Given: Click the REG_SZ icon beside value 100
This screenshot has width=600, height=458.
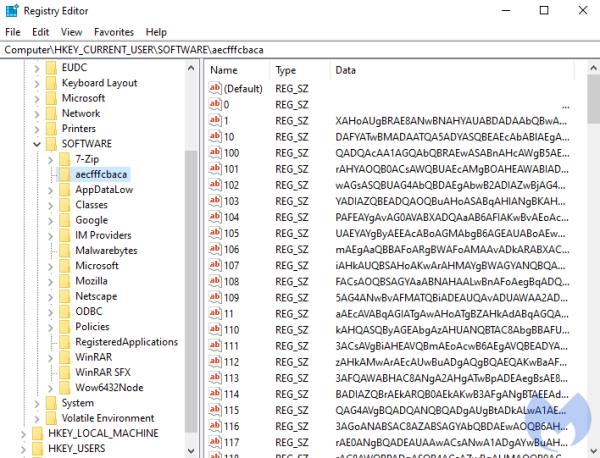Looking at the screenshot, I should (x=214, y=153).
